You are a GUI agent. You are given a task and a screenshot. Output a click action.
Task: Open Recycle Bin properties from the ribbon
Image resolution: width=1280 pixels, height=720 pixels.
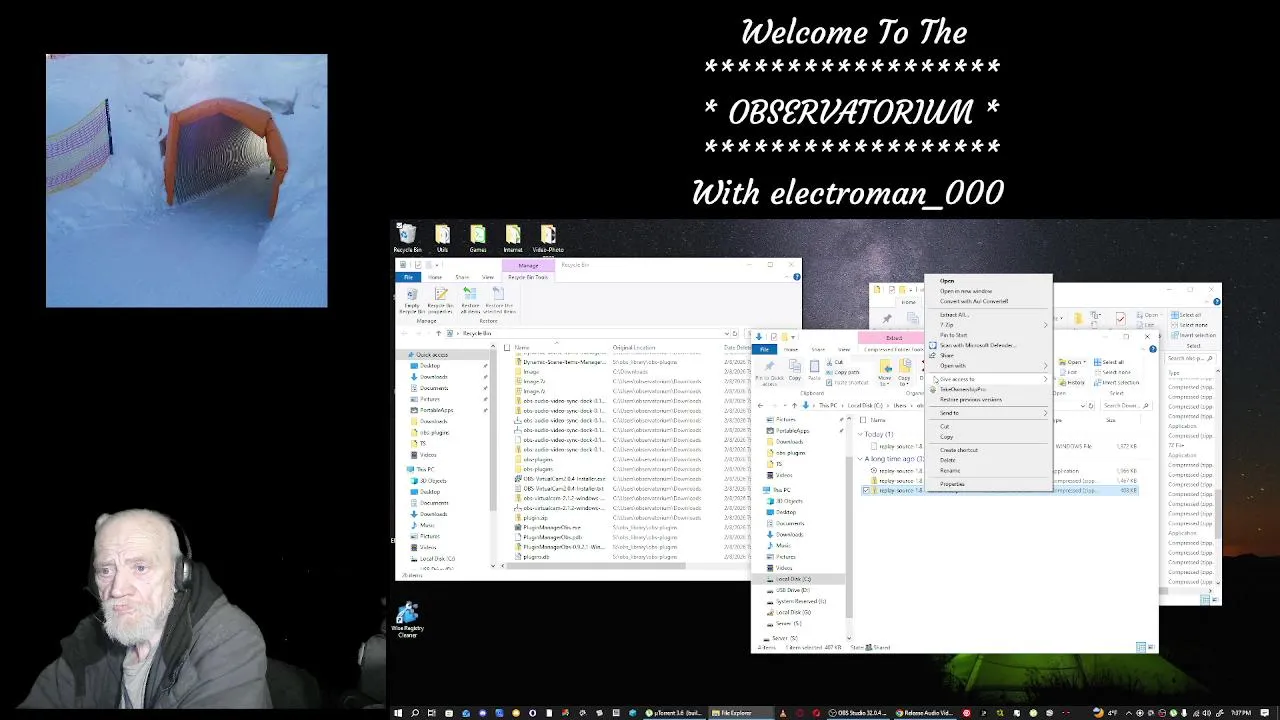[x=441, y=300]
